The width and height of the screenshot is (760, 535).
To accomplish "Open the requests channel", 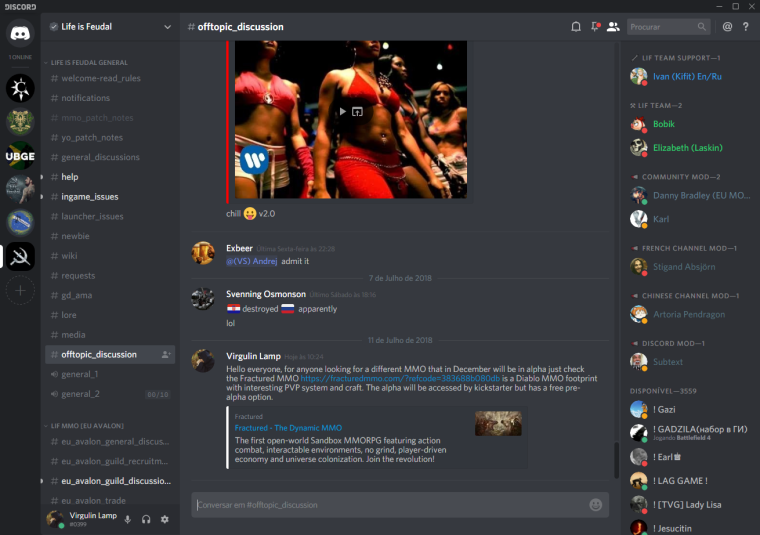I will pyautogui.click(x=110, y=275).
